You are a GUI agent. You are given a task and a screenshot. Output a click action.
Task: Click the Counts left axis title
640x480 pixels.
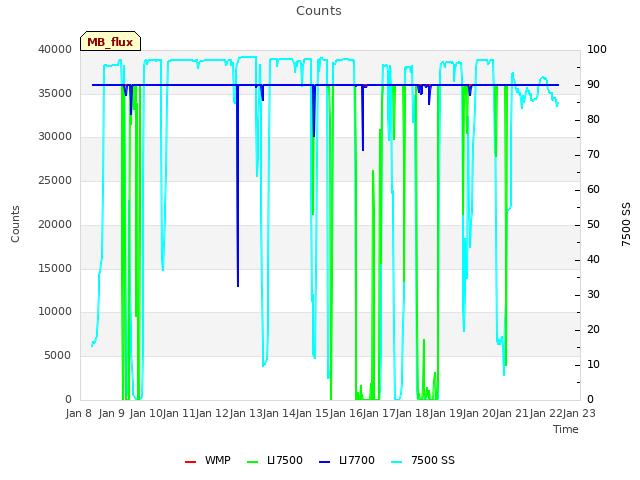tap(16, 224)
